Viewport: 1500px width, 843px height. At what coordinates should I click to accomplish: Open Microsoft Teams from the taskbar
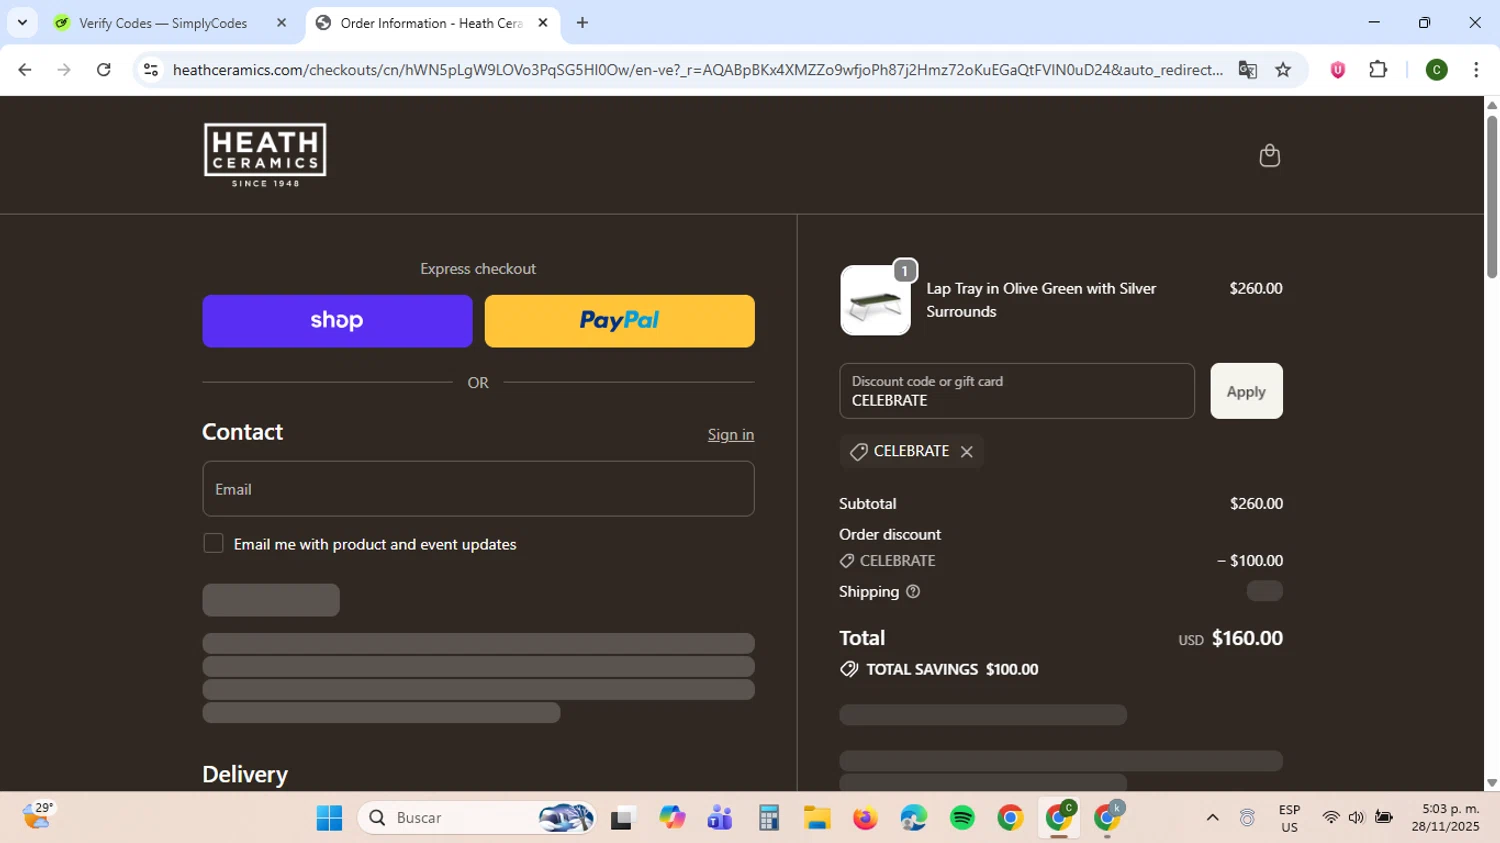point(720,818)
